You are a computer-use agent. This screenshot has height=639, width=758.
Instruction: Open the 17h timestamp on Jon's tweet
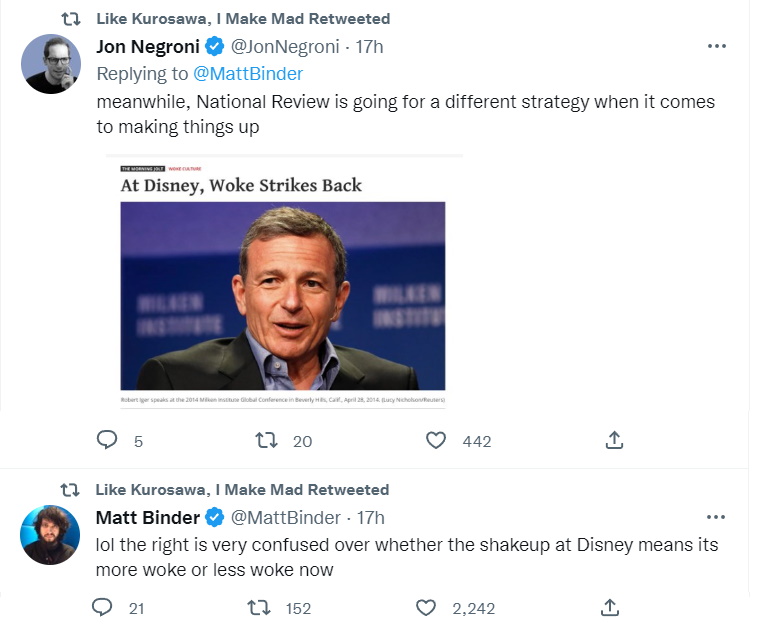coord(370,47)
